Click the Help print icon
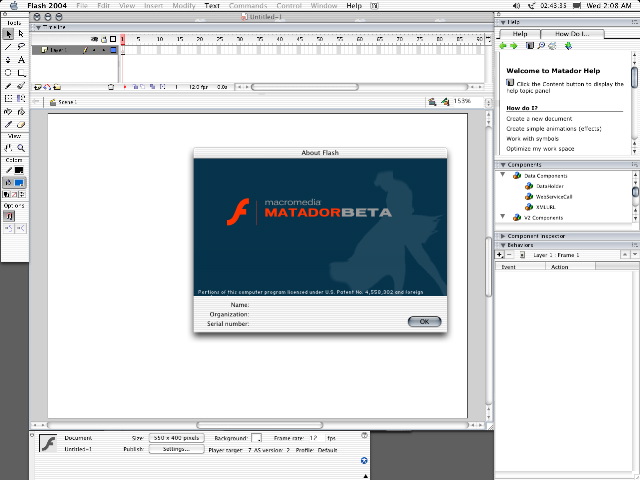Image resolution: width=640 pixels, height=480 pixels. point(552,46)
